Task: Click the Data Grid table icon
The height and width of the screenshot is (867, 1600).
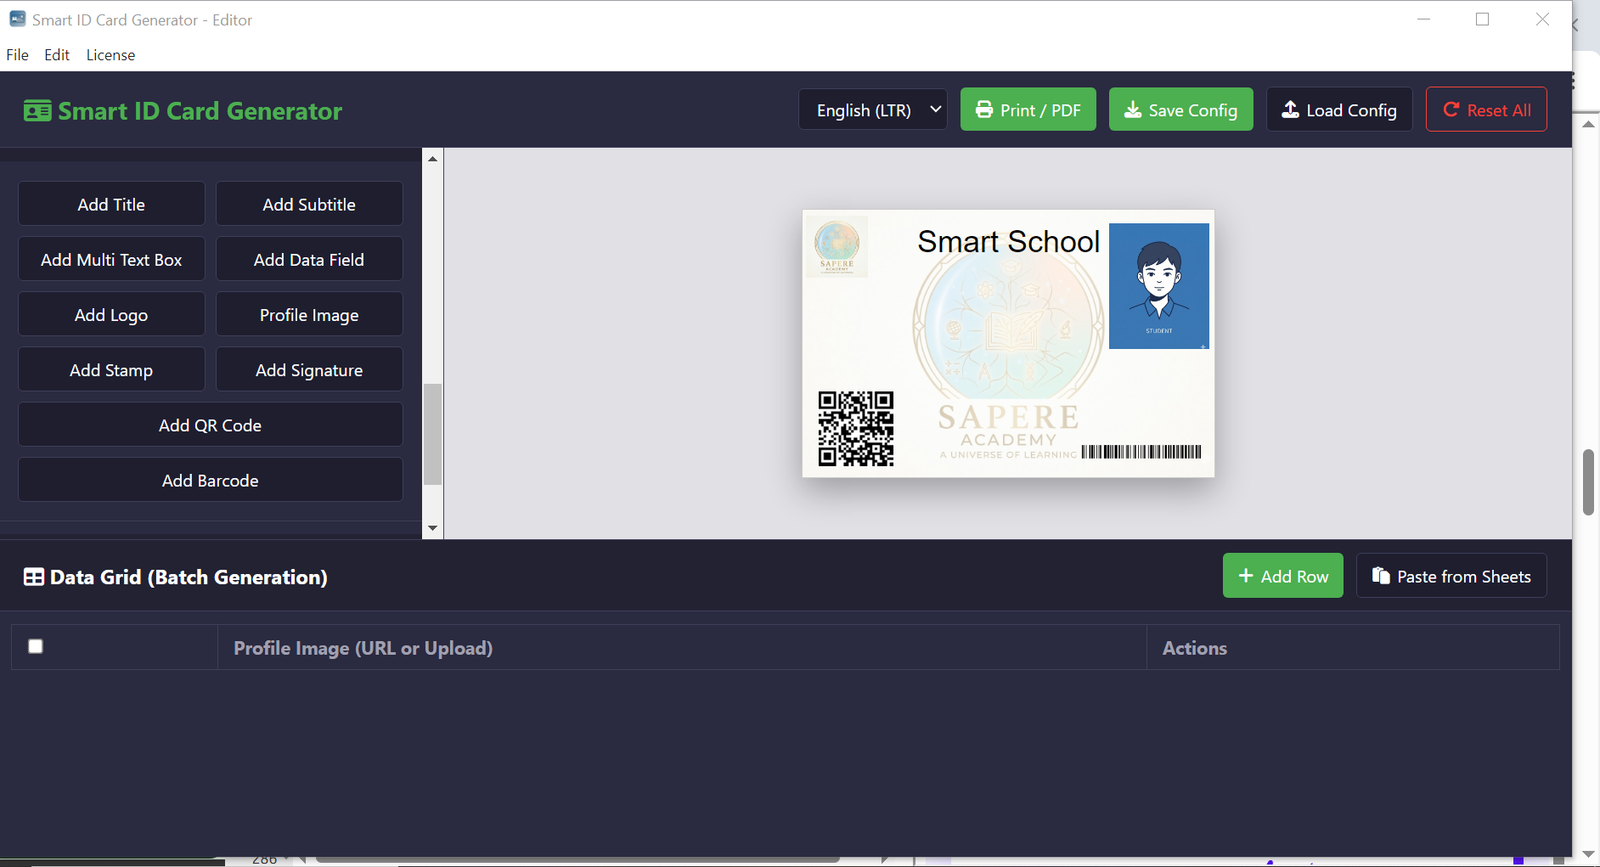Action: 34,577
